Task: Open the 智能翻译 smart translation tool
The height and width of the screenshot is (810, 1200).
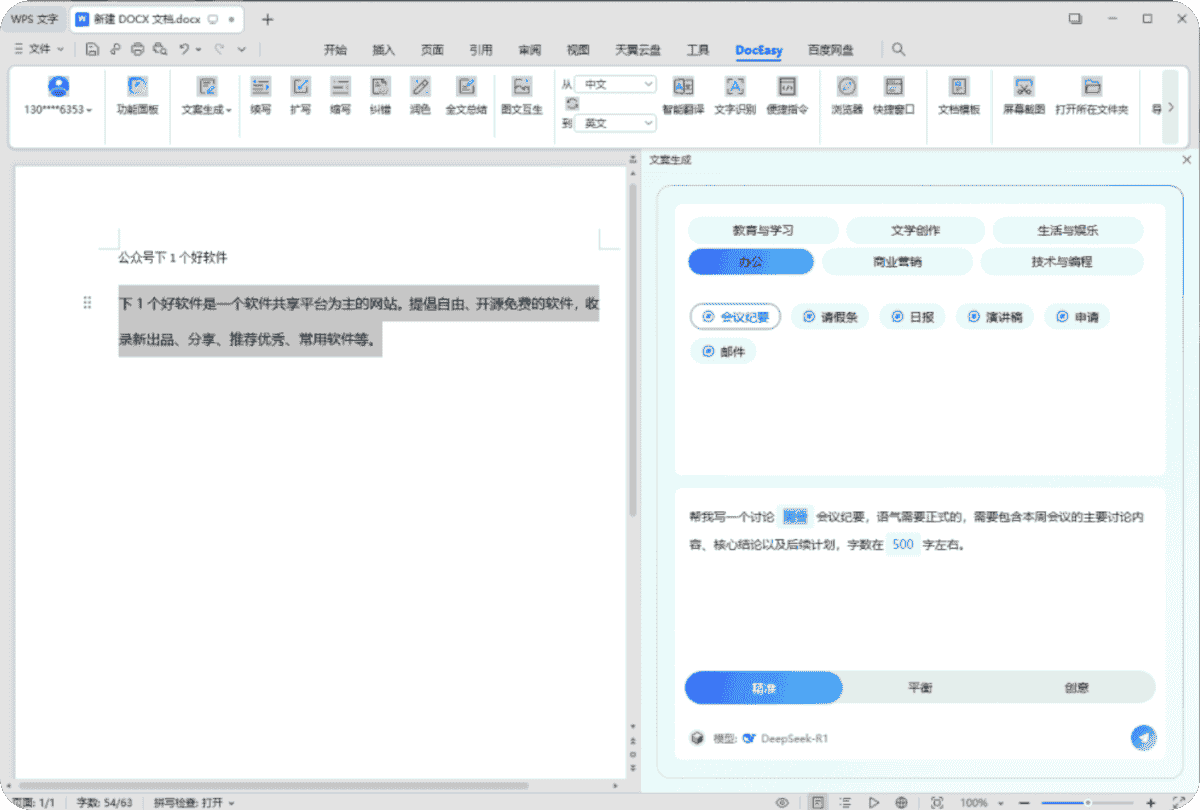Action: click(683, 94)
